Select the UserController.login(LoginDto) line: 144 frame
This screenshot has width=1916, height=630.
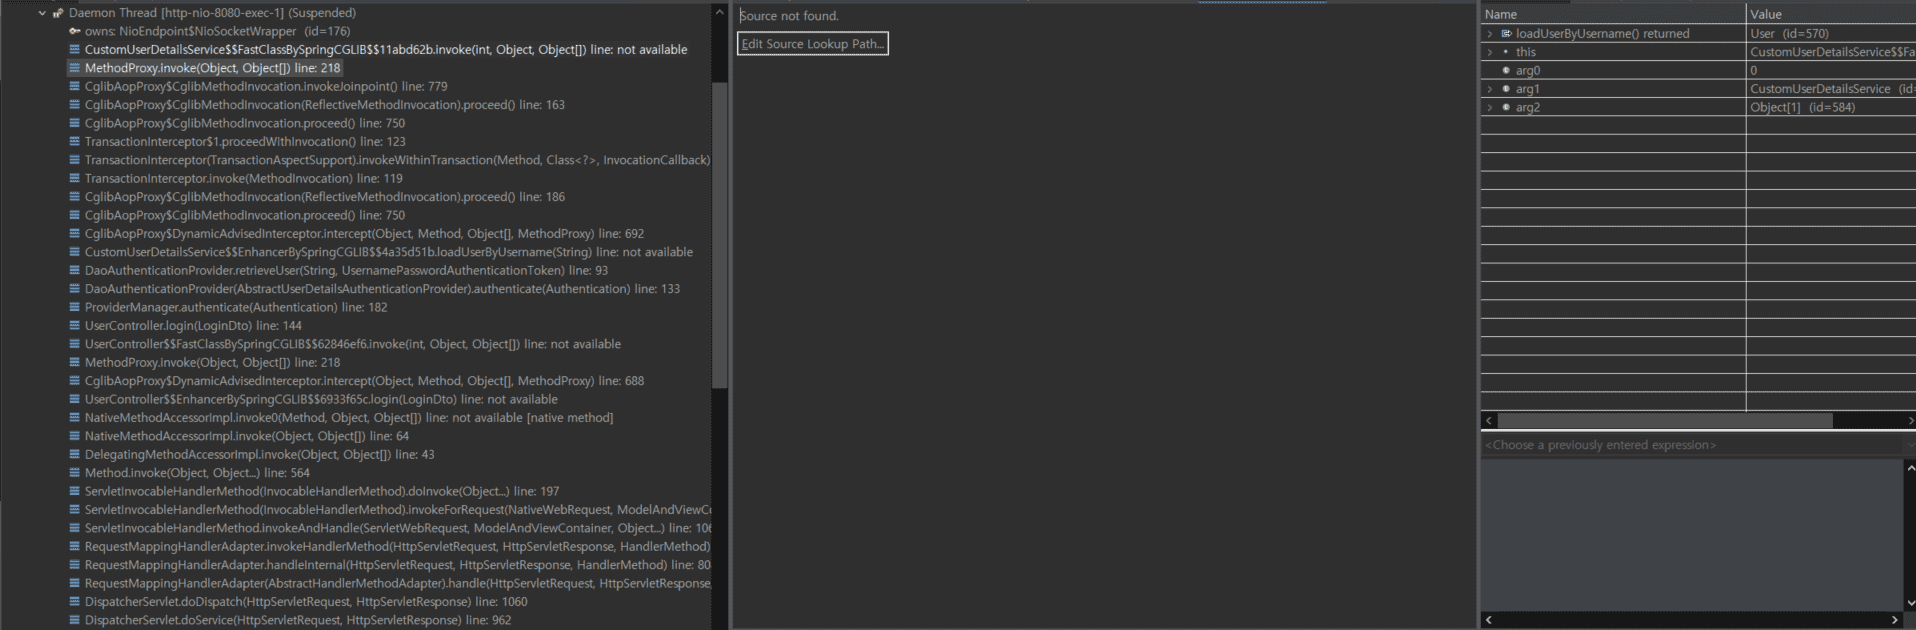193,326
